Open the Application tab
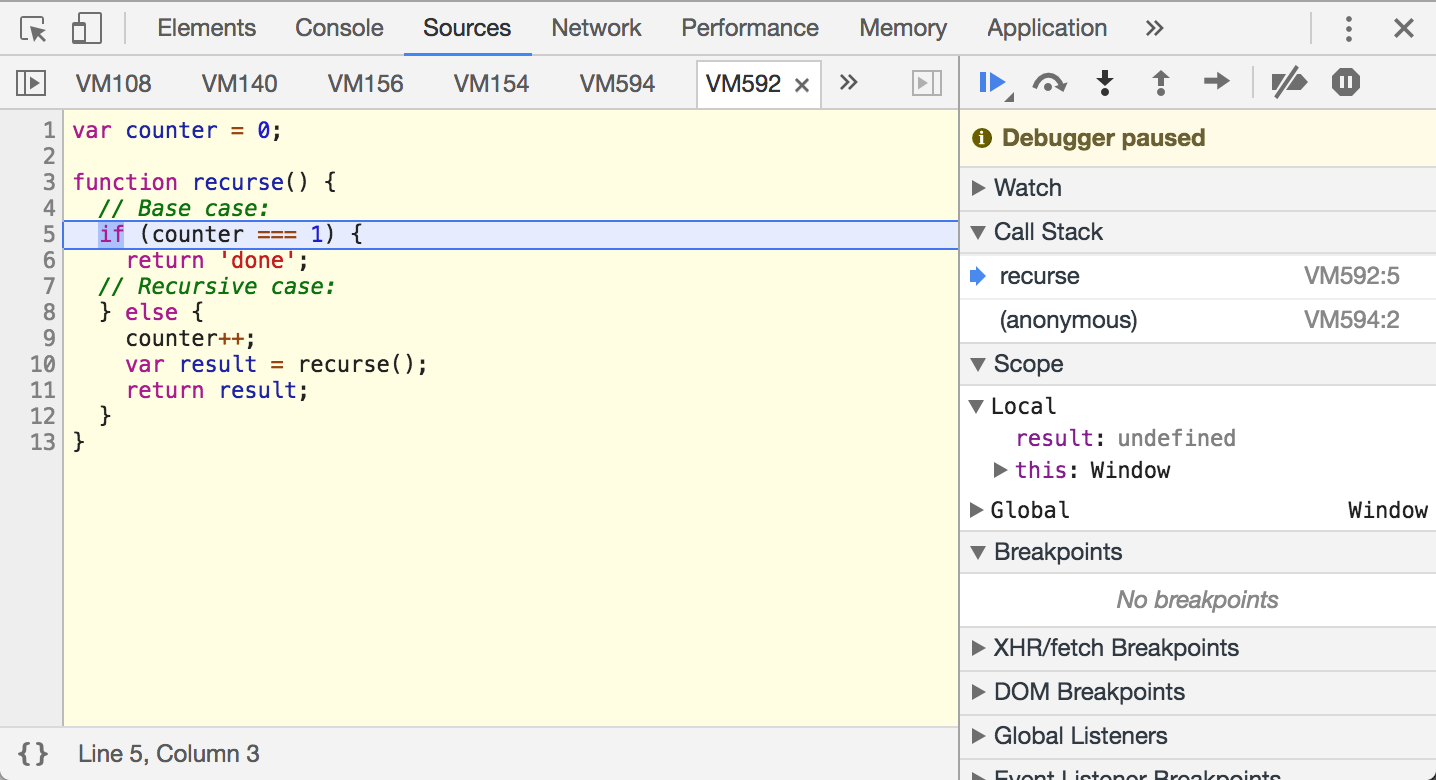Image resolution: width=1436 pixels, height=780 pixels. pyautogui.click(x=1047, y=28)
